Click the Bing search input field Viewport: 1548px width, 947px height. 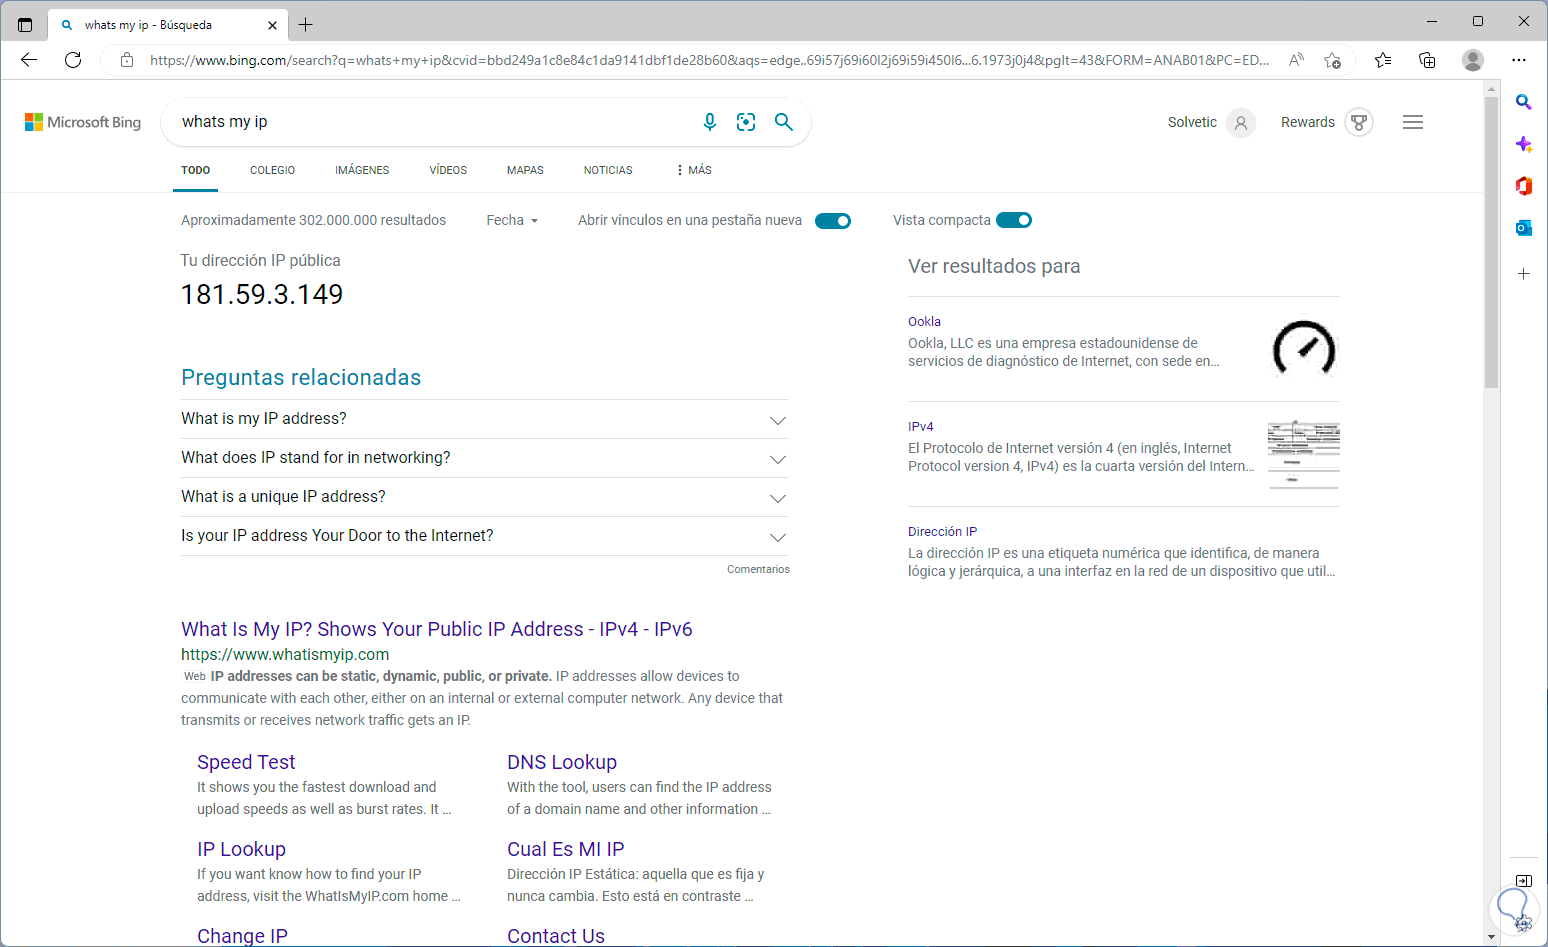click(435, 122)
